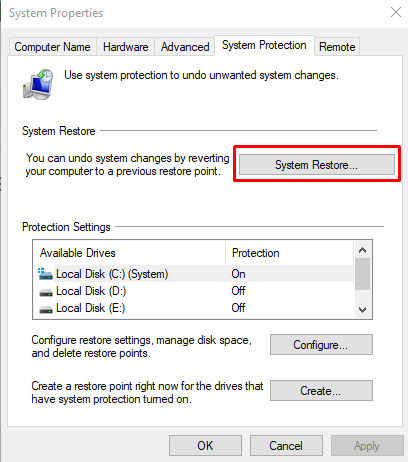The image size is (408, 462).
Task: Select the Remote tab
Action: click(337, 47)
